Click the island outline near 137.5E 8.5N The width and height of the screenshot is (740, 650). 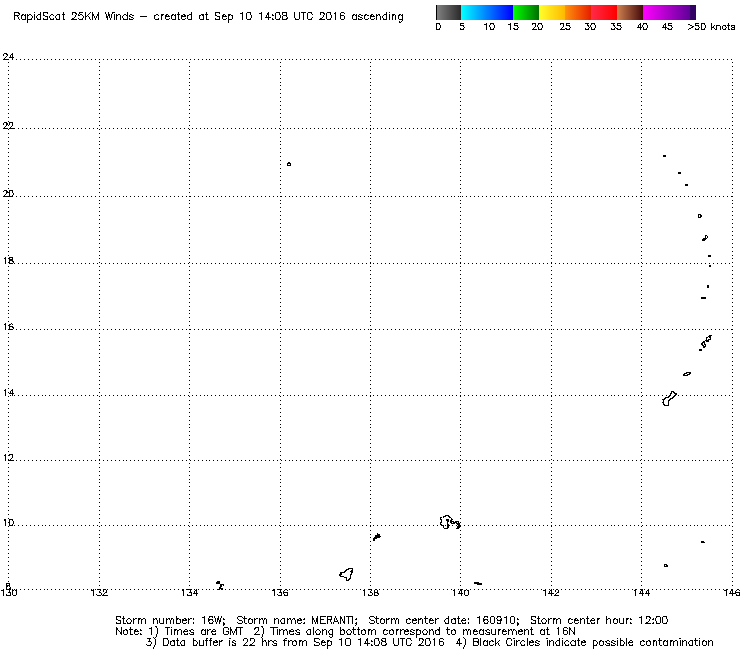click(346, 574)
